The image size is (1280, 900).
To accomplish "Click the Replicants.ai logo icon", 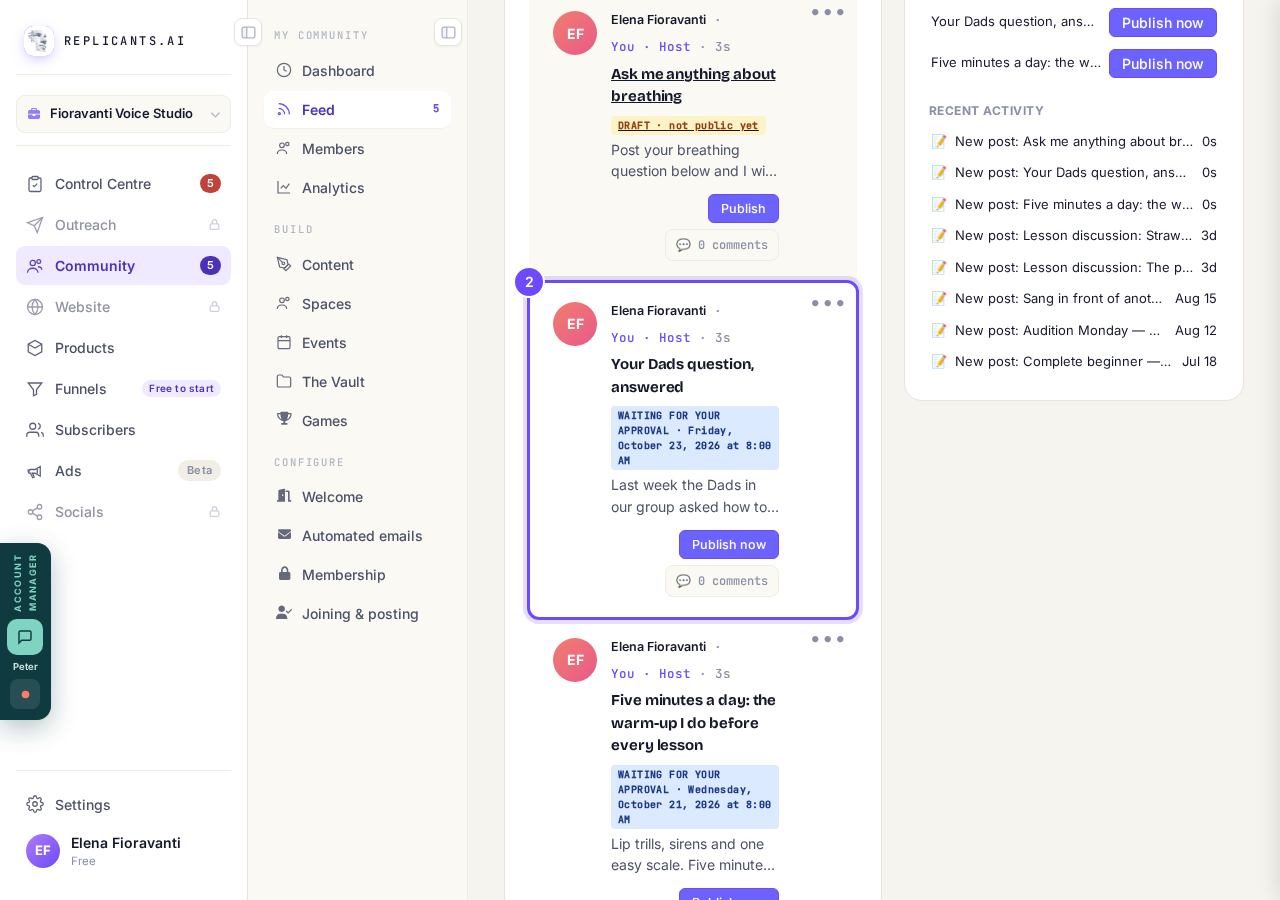I will pos(39,41).
